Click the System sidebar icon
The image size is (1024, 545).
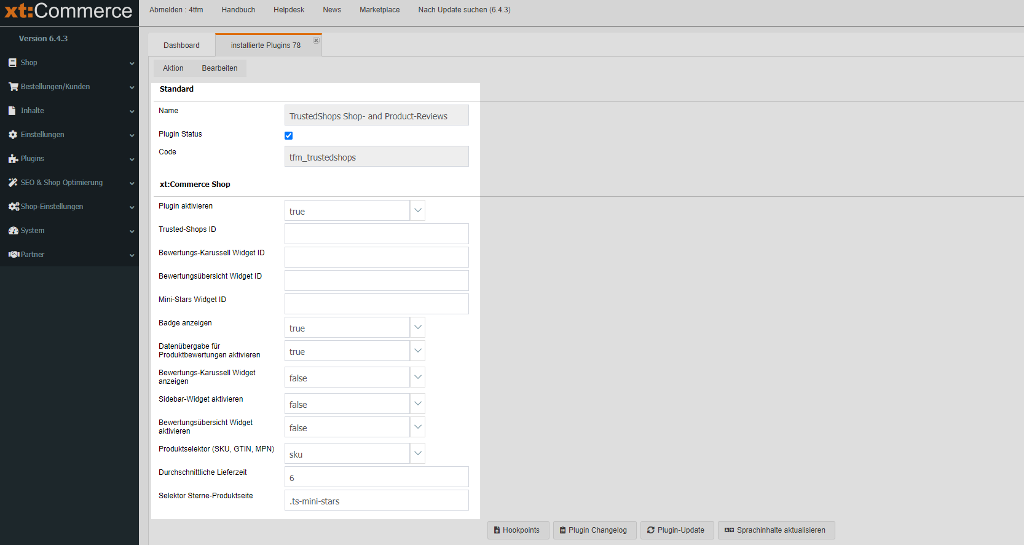pyautogui.click(x=12, y=230)
